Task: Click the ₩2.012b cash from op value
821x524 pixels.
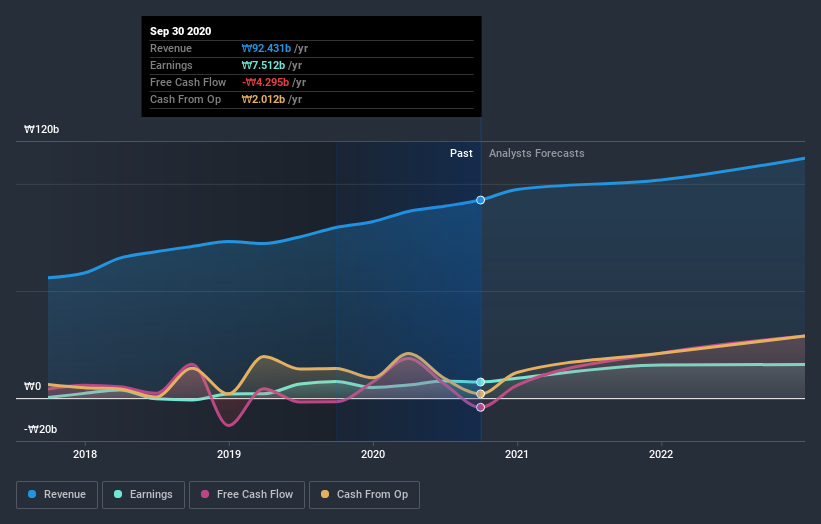Action: tap(263, 99)
